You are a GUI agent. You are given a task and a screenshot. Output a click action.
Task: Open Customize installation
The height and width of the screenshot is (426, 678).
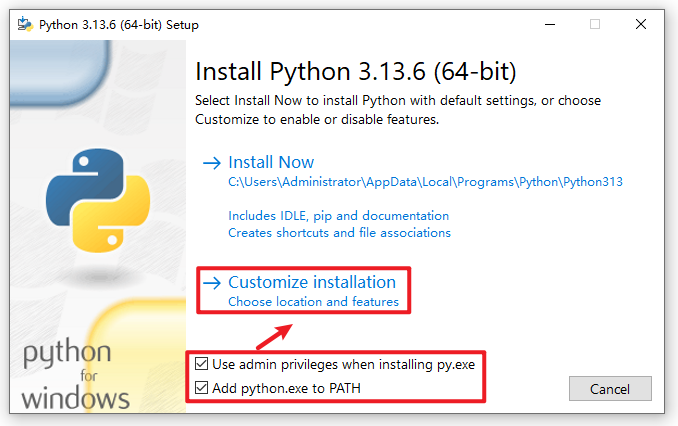[319, 282]
